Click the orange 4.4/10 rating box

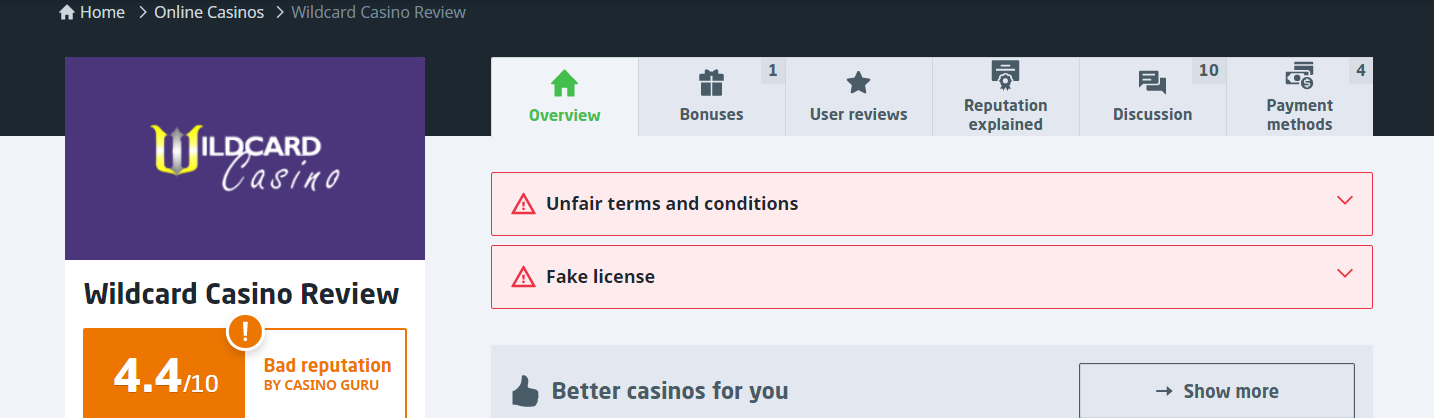164,373
